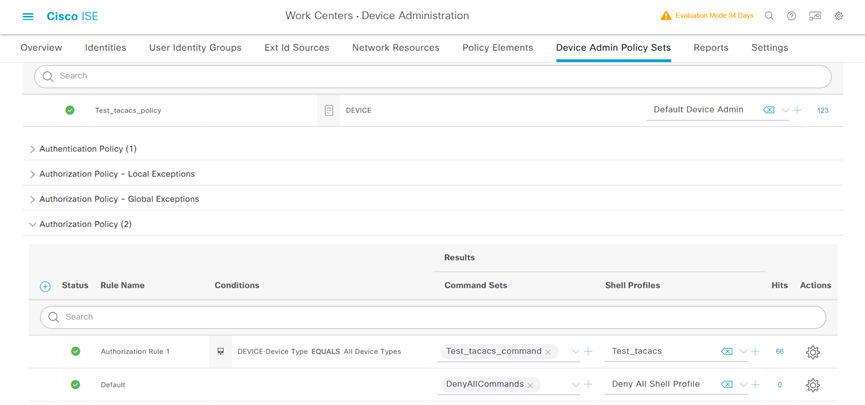Open the Reports tab

click(711, 47)
